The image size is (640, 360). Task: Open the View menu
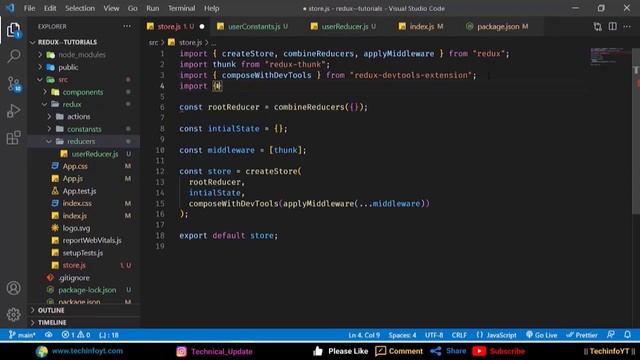(x=111, y=8)
